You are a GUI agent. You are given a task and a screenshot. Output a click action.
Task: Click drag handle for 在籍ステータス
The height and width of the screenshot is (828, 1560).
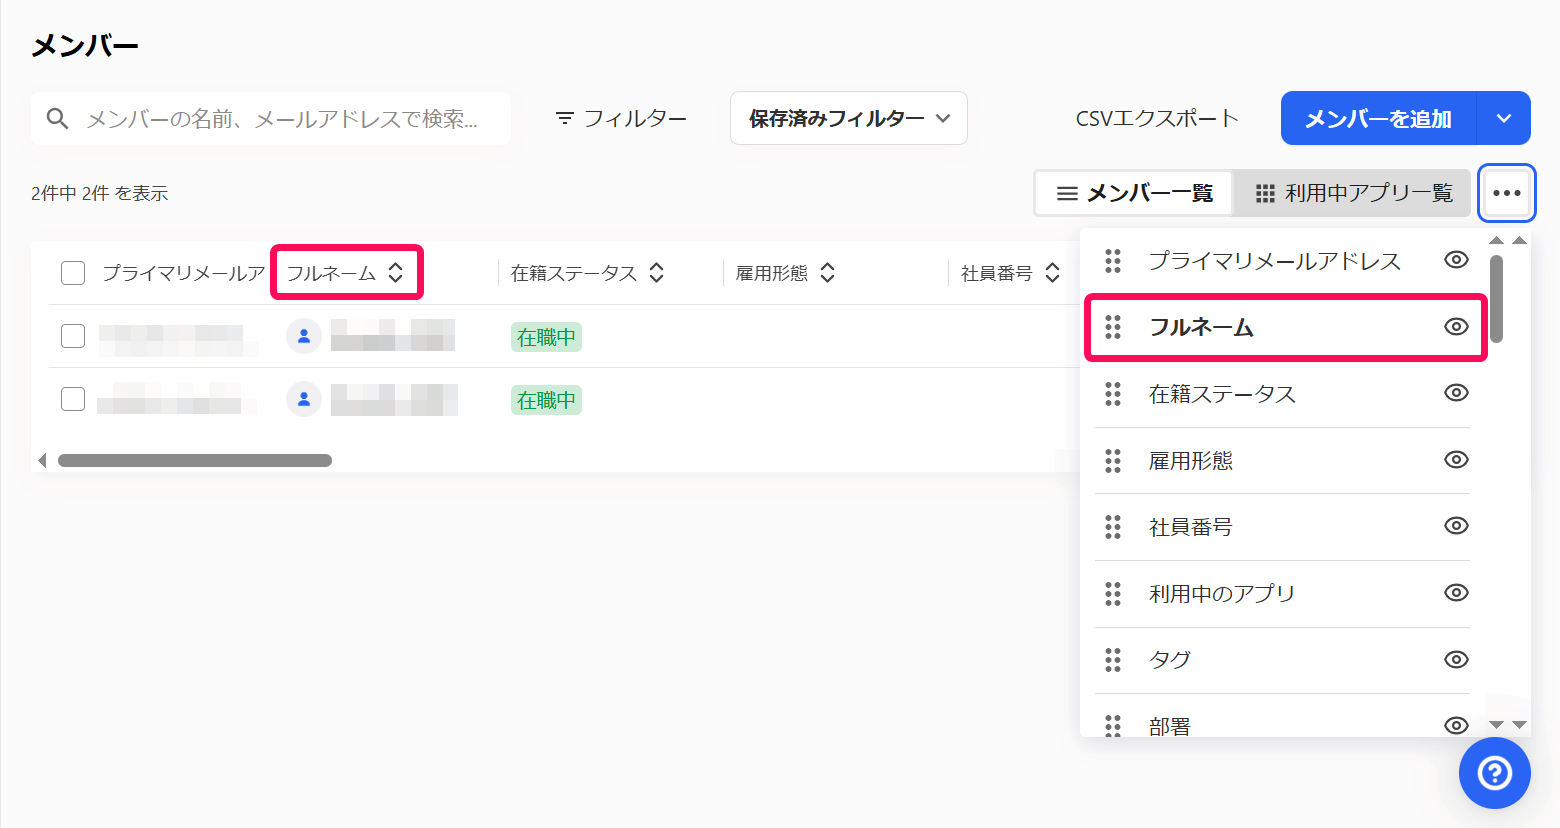pos(1113,394)
